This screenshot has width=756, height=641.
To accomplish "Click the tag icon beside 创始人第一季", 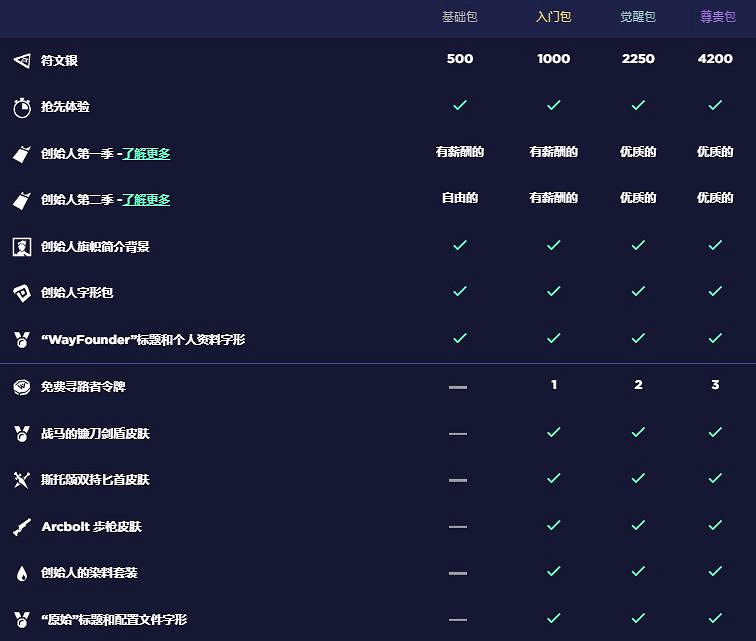I will coord(22,154).
